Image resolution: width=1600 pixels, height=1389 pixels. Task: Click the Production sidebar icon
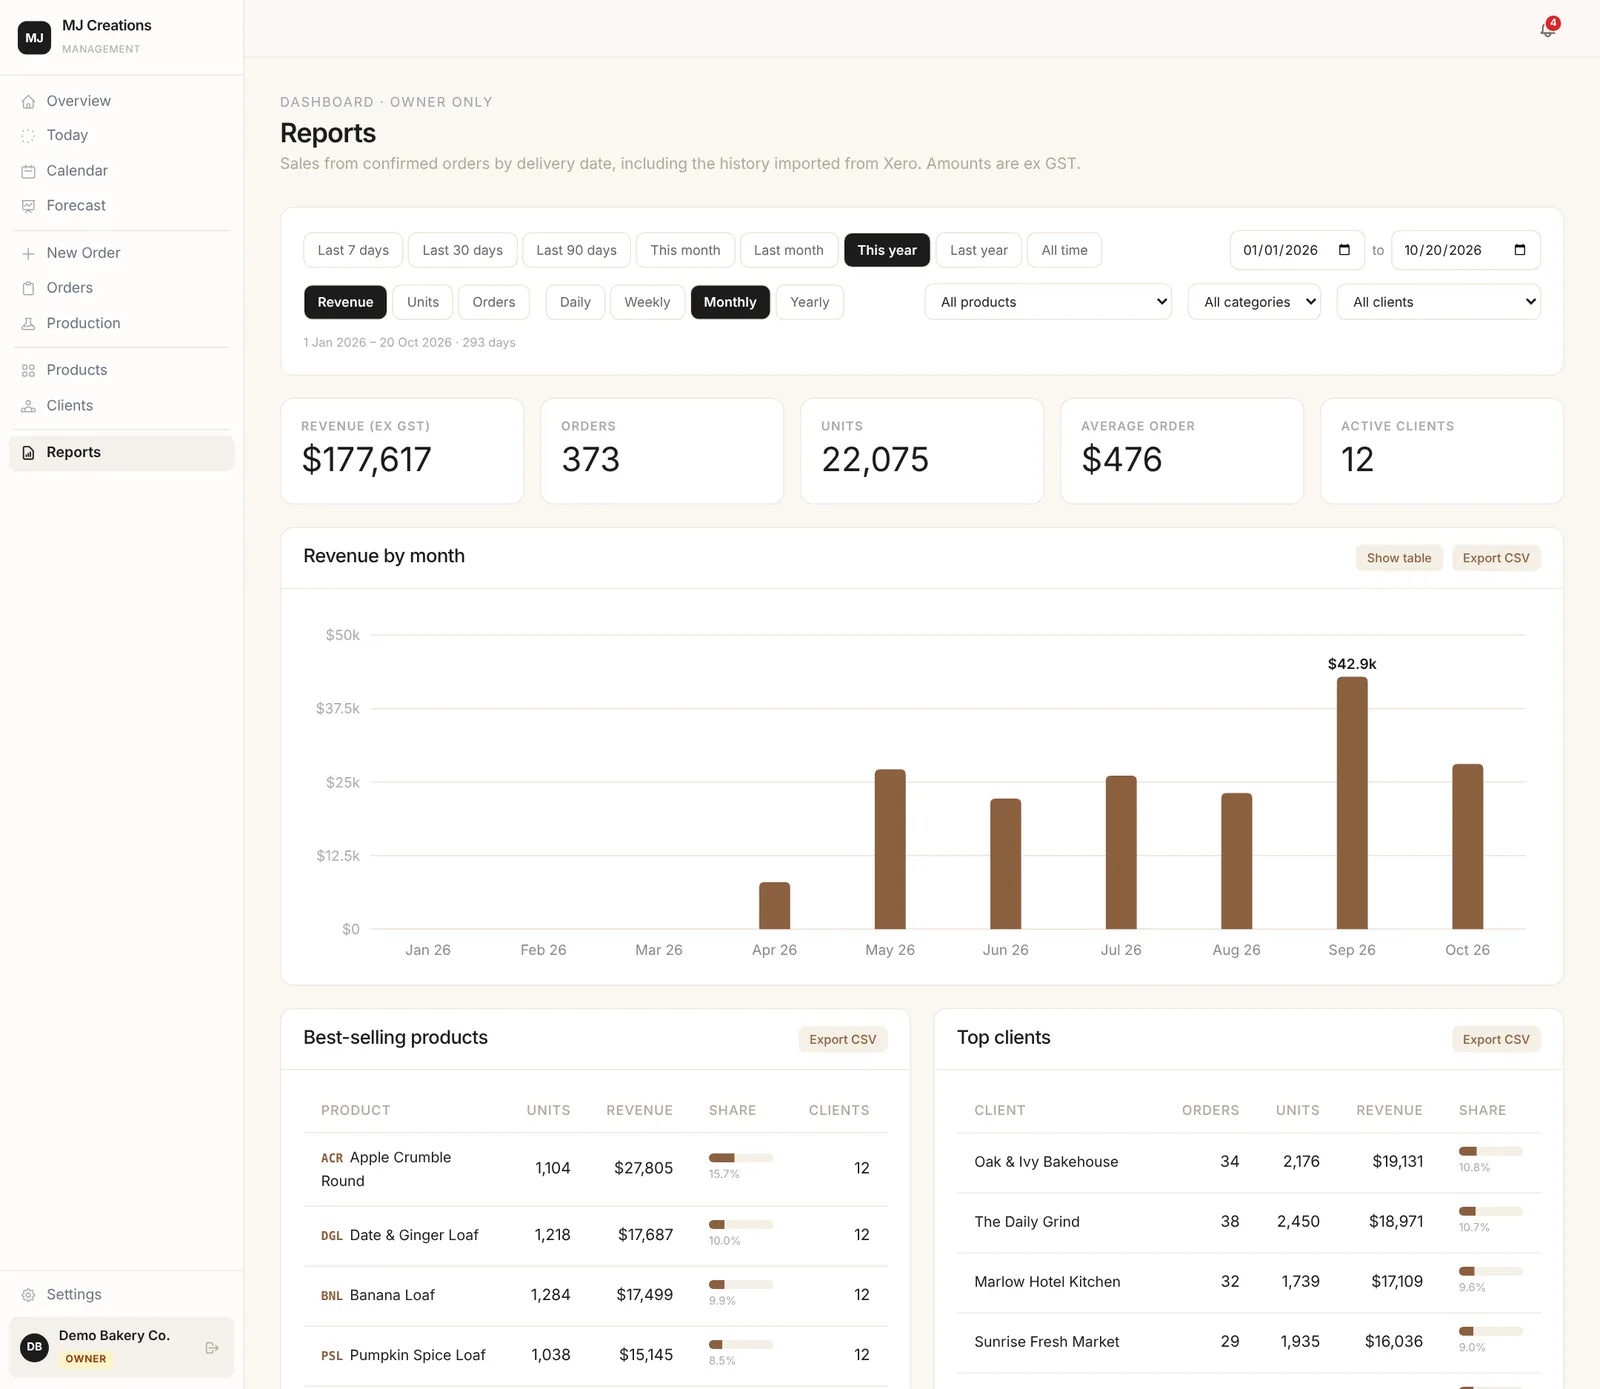[x=28, y=324]
